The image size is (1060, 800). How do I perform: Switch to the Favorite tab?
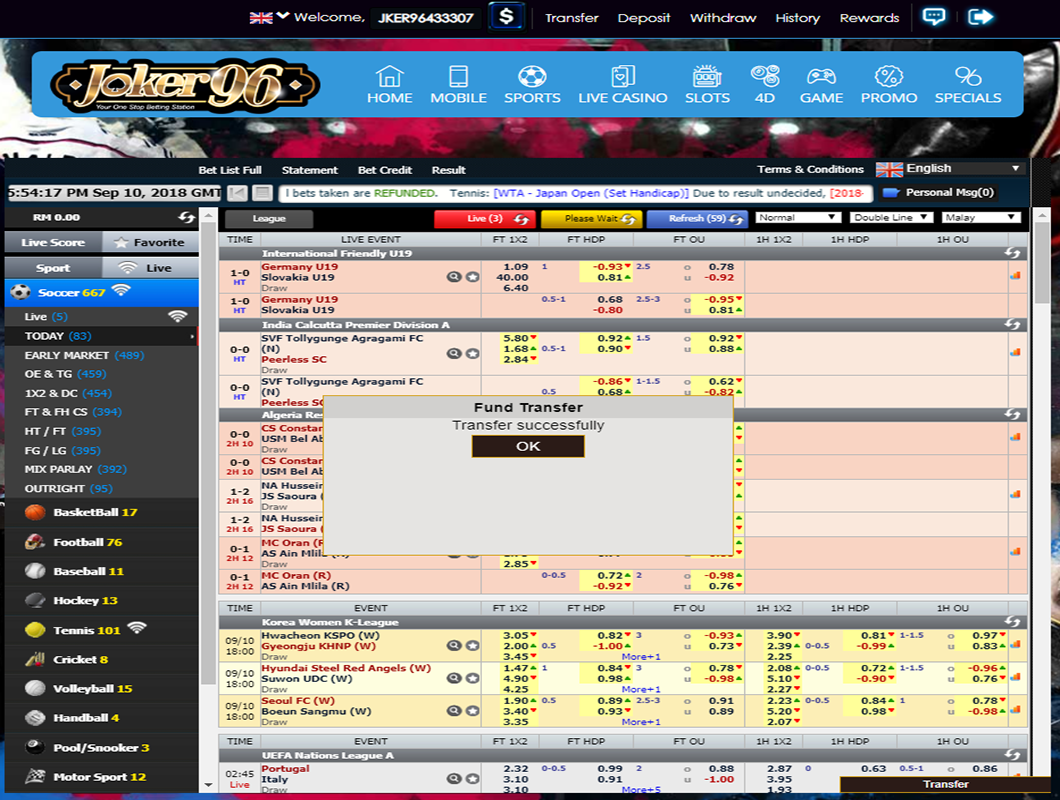pos(150,242)
